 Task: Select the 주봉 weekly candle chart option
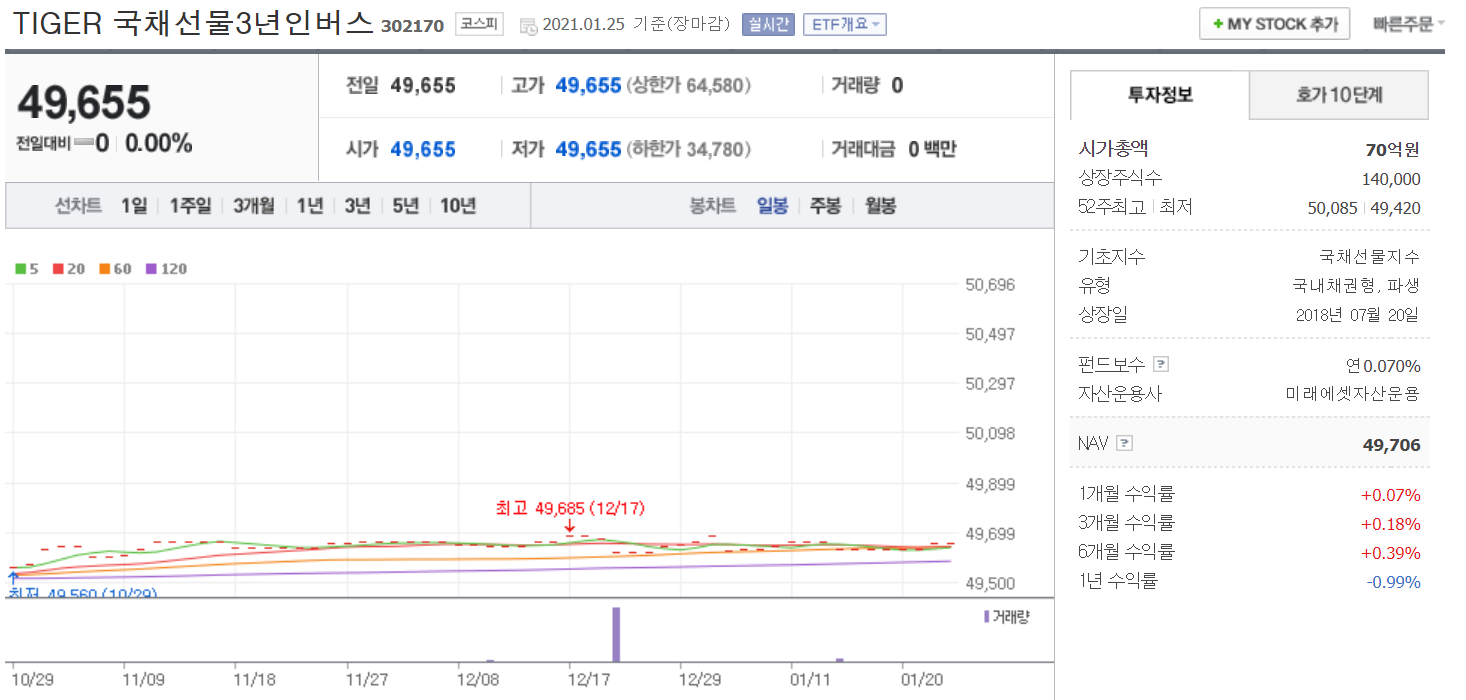point(825,206)
